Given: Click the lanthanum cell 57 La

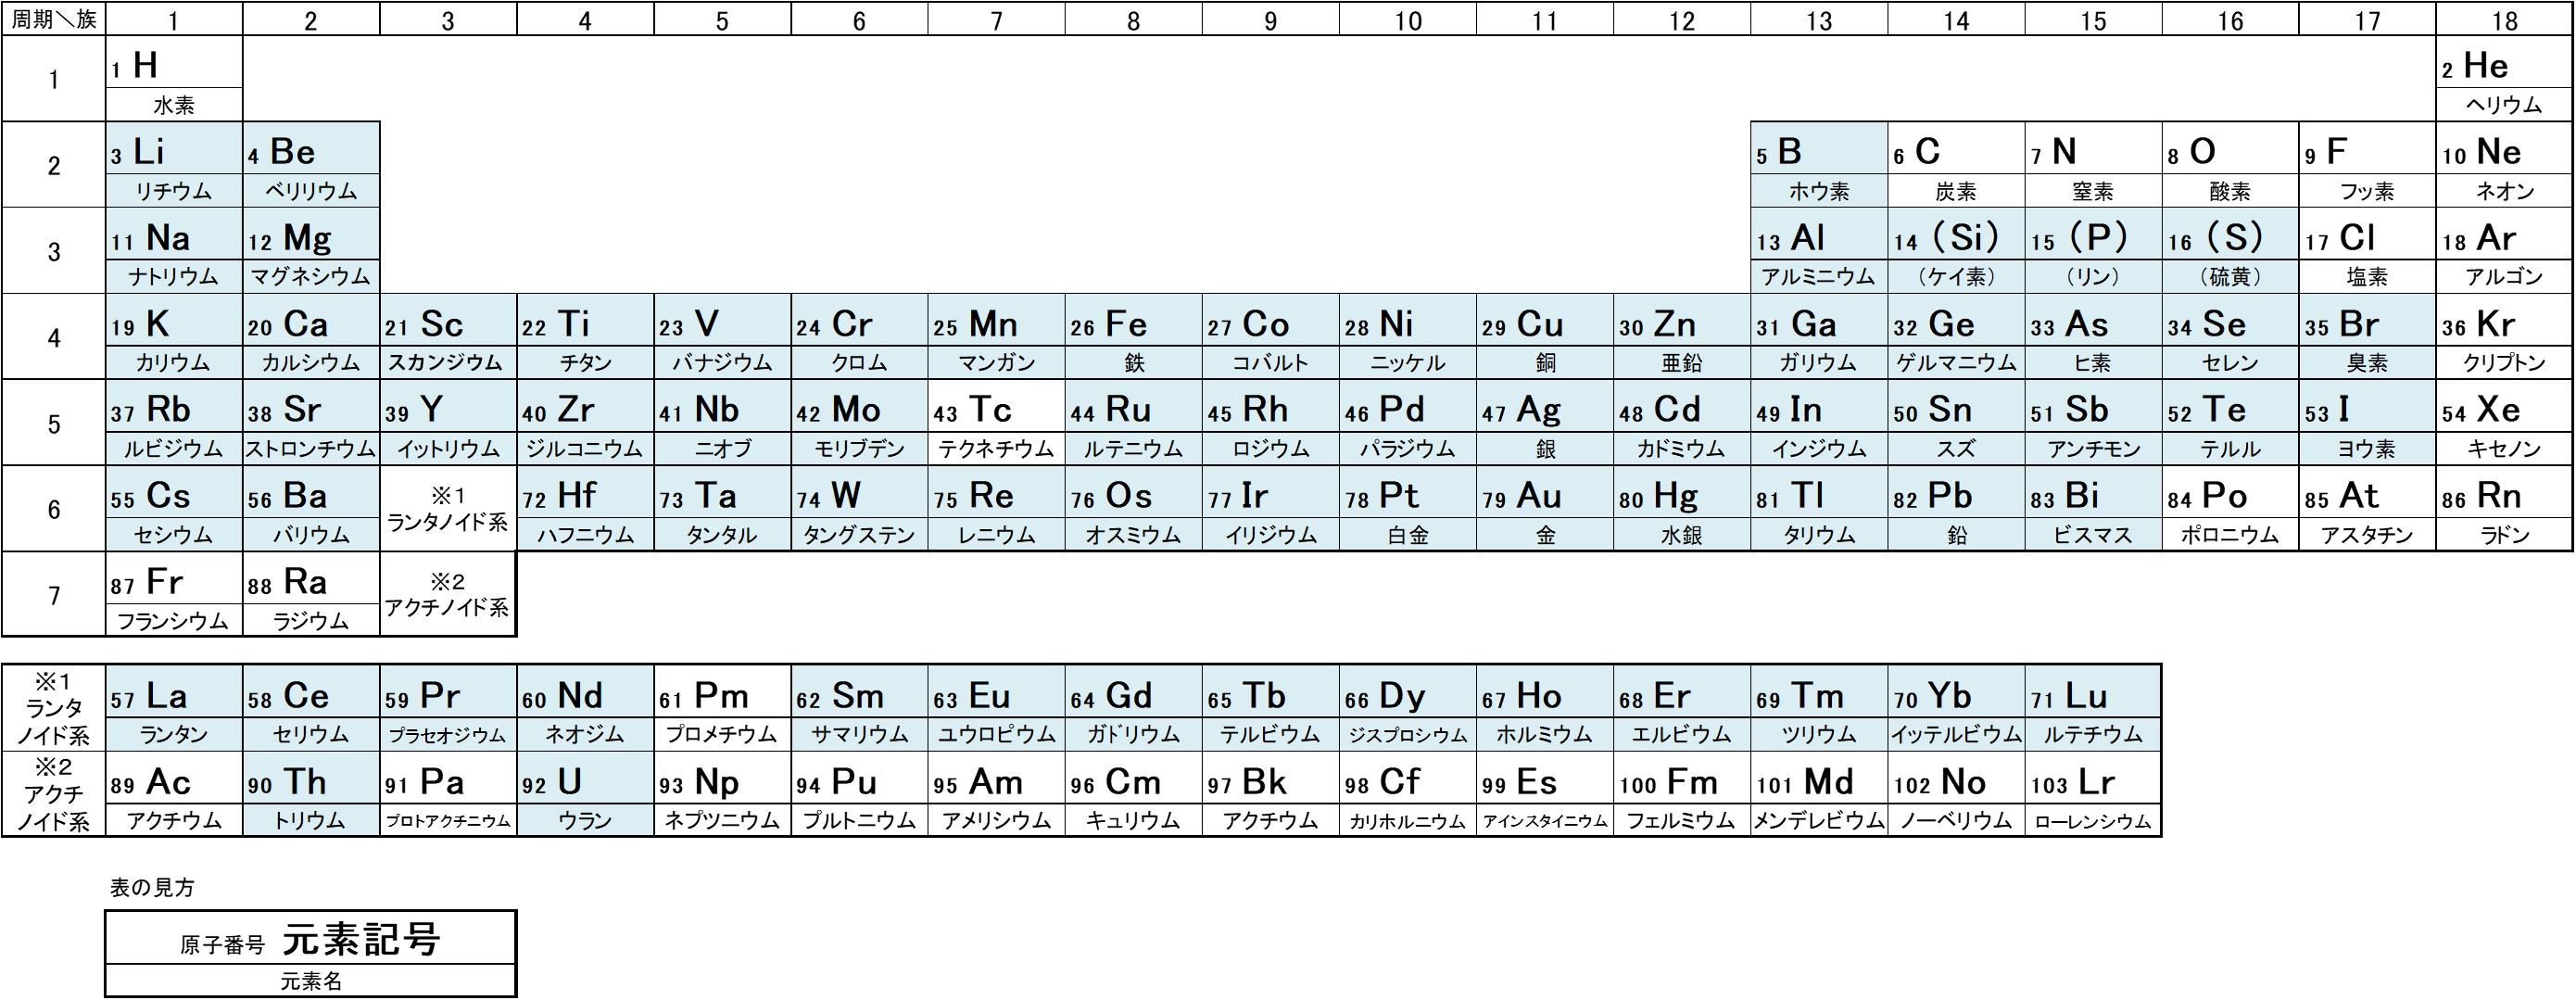Looking at the screenshot, I should 174,708.
